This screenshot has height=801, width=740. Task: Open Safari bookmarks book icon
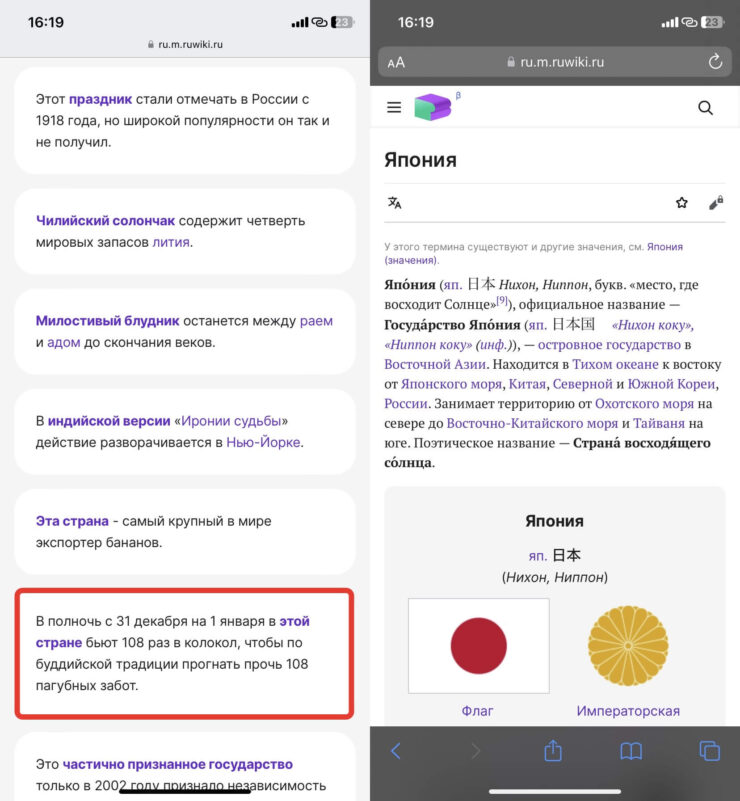coord(630,750)
